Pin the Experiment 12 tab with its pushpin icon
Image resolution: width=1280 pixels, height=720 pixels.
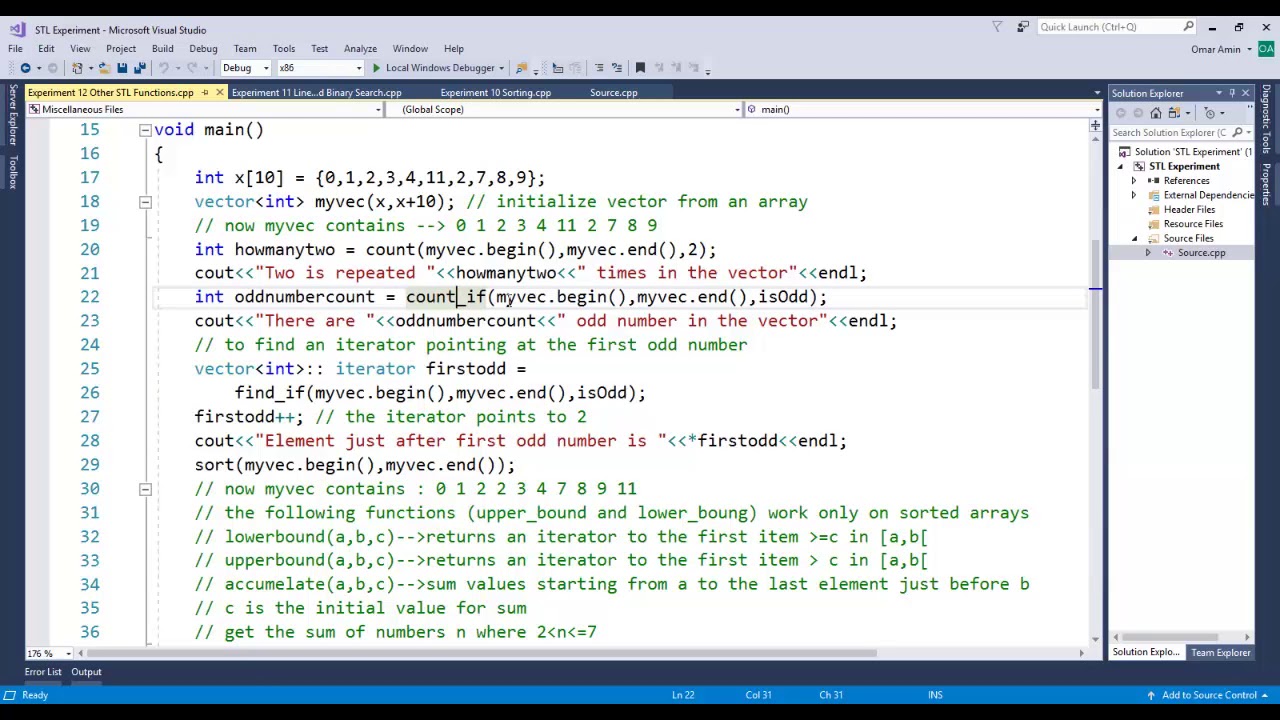pos(205,93)
